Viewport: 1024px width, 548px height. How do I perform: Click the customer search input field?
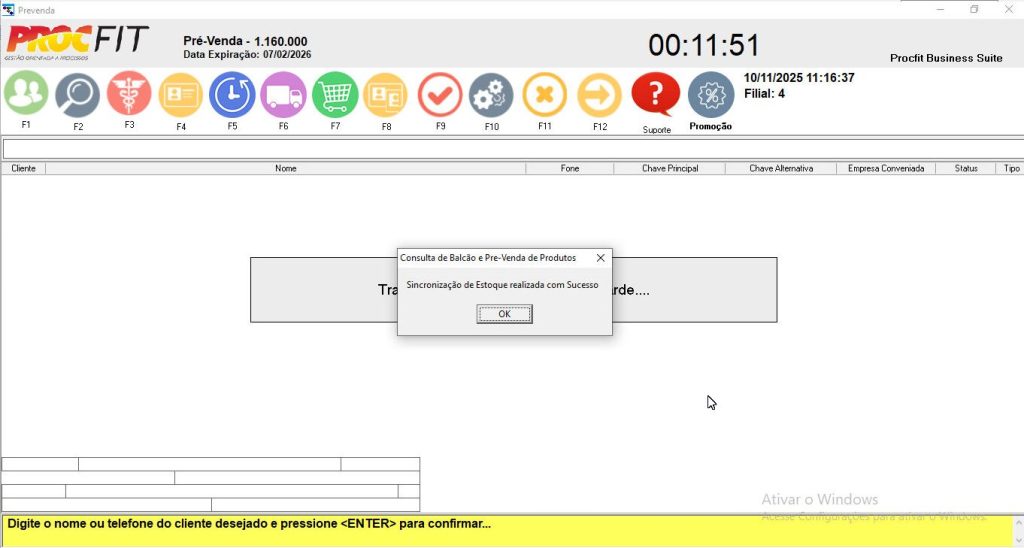[x=510, y=149]
